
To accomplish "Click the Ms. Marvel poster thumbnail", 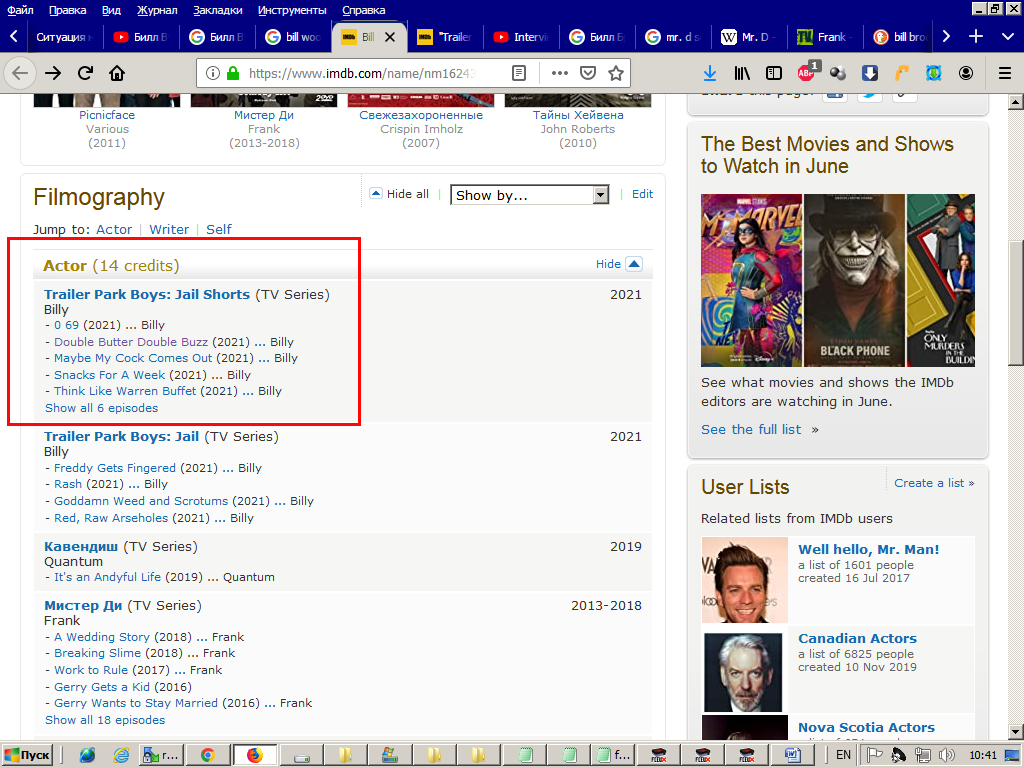I will (x=751, y=280).
